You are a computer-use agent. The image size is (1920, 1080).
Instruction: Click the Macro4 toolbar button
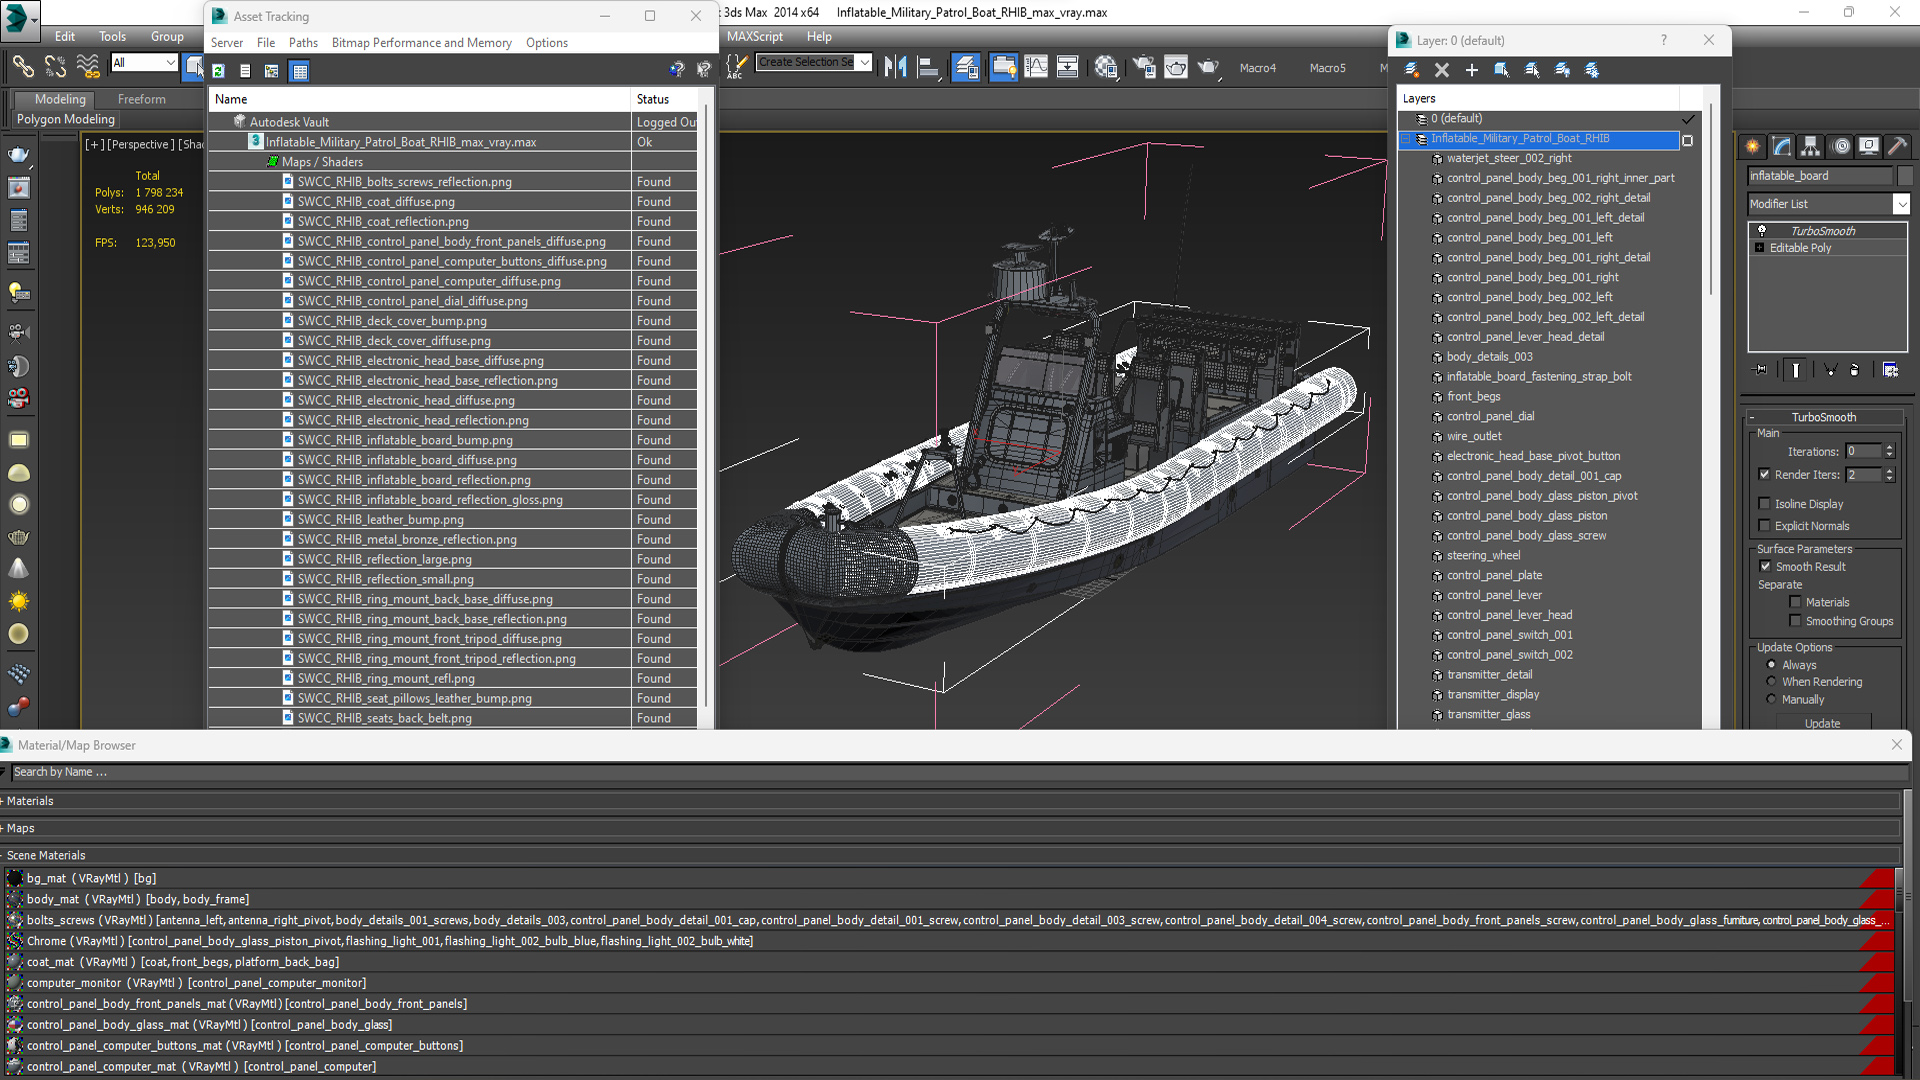[1257, 68]
